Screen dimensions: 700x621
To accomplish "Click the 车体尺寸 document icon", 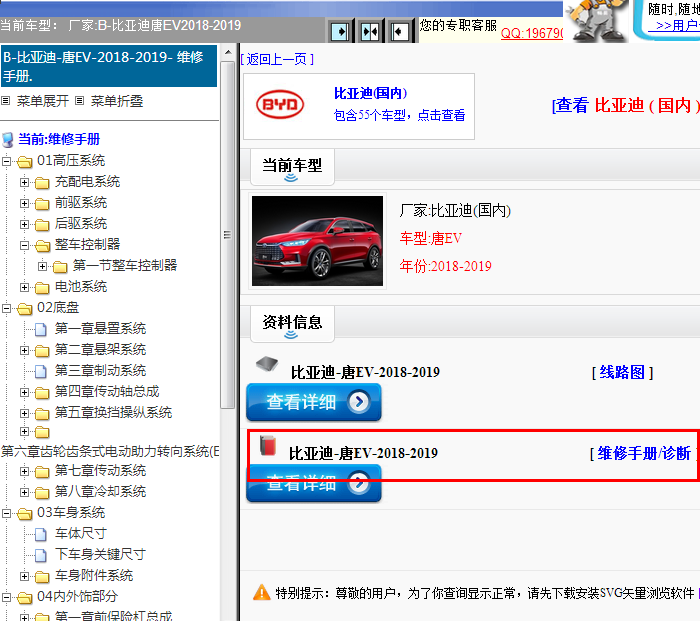I will coord(41,534).
